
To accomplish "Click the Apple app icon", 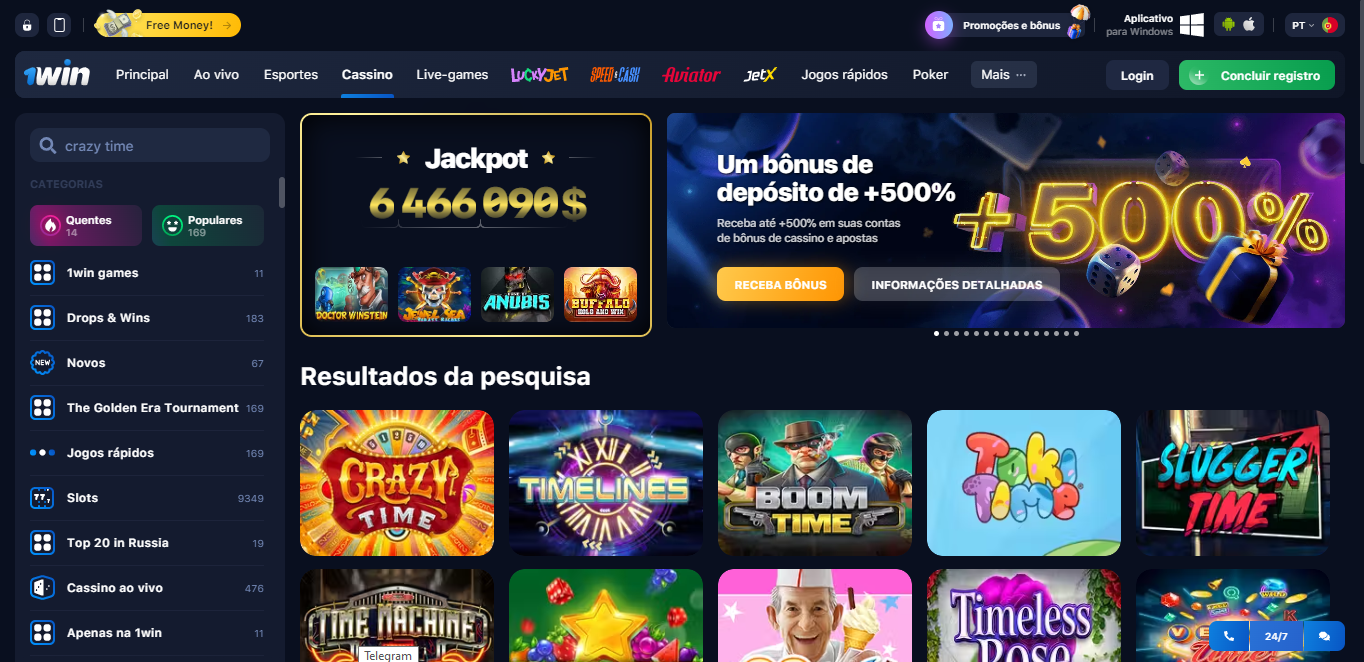I will point(1249,25).
